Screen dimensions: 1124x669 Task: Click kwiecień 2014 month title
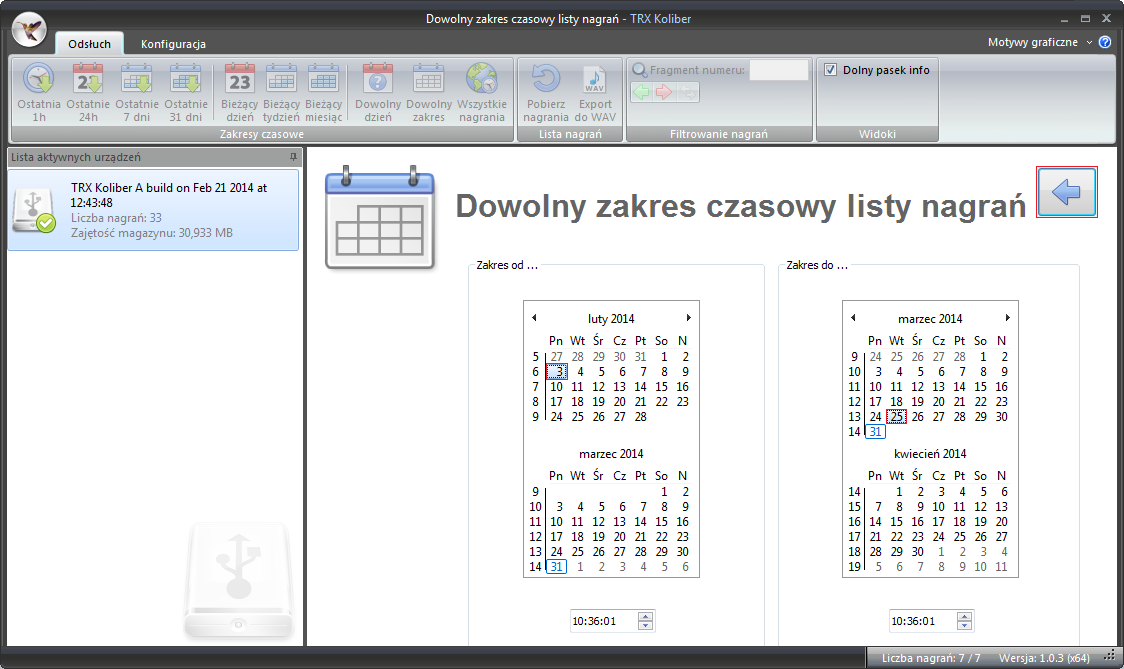pos(930,454)
